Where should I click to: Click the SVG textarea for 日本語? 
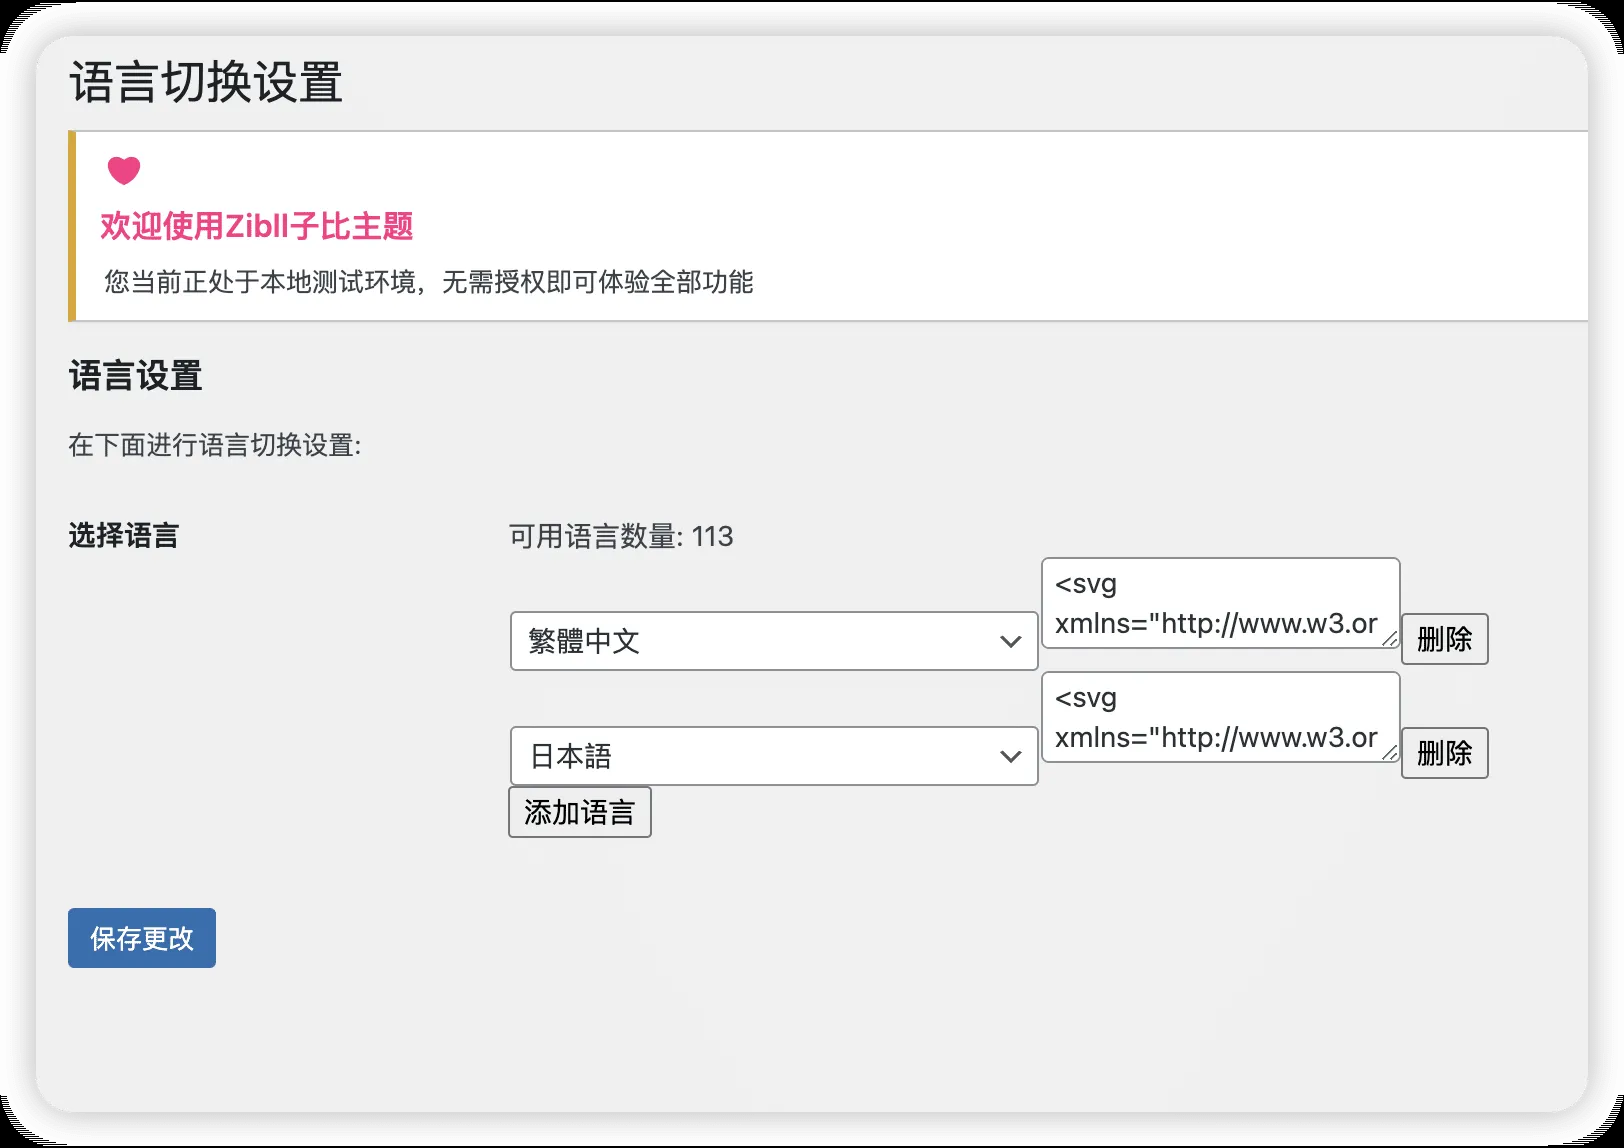1220,717
